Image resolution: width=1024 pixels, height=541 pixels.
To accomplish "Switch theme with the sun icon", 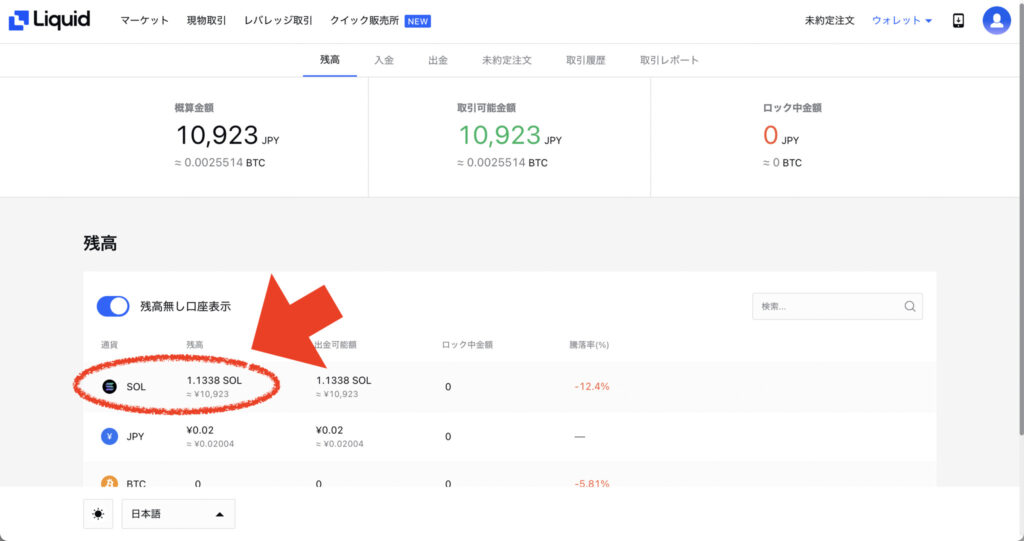I will pyautogui.click(x=98, y=514).
